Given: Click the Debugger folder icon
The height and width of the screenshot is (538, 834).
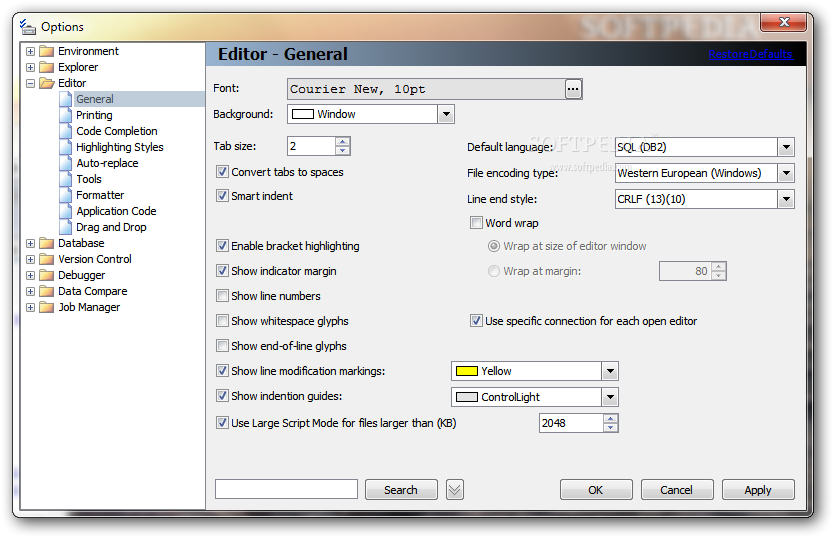Looking at the screenshot, I should point(47,275).
